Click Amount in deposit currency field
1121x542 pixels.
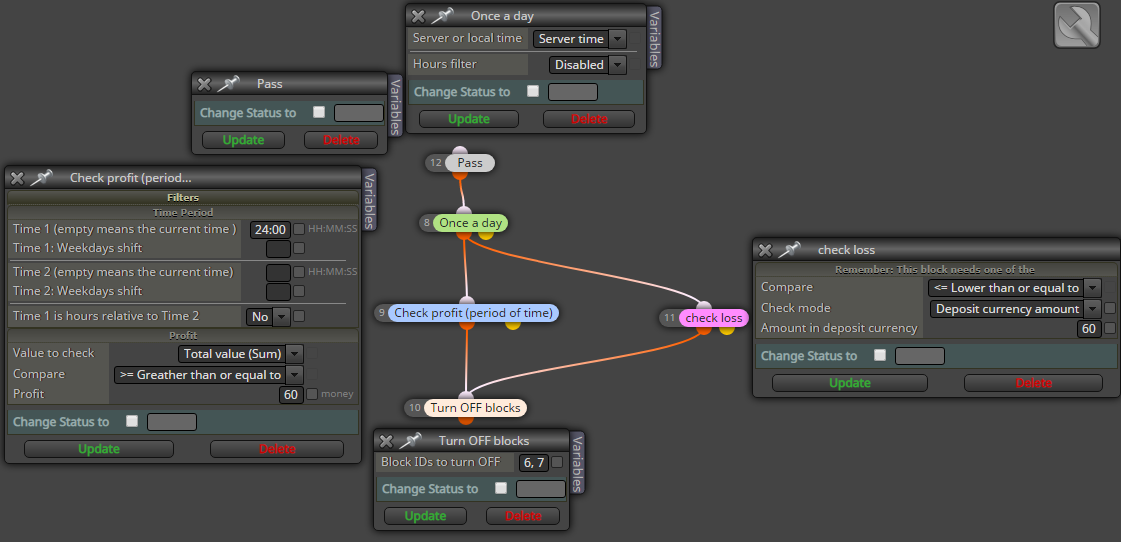click(x=1089, y=328)
